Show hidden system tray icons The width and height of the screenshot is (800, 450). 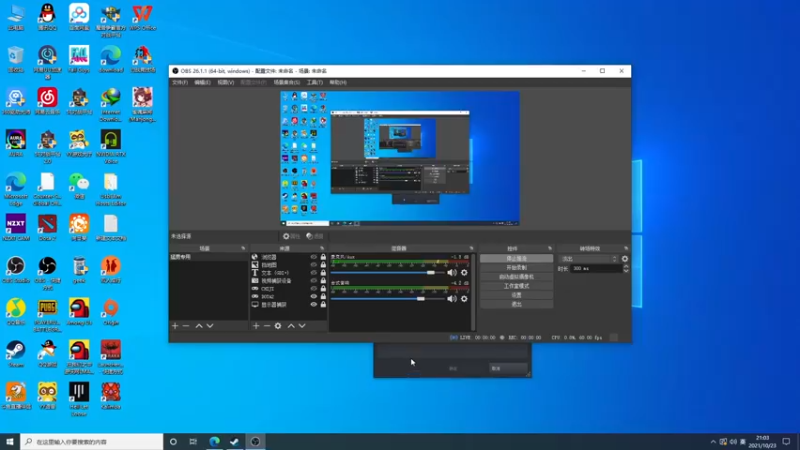pos(713,442)
